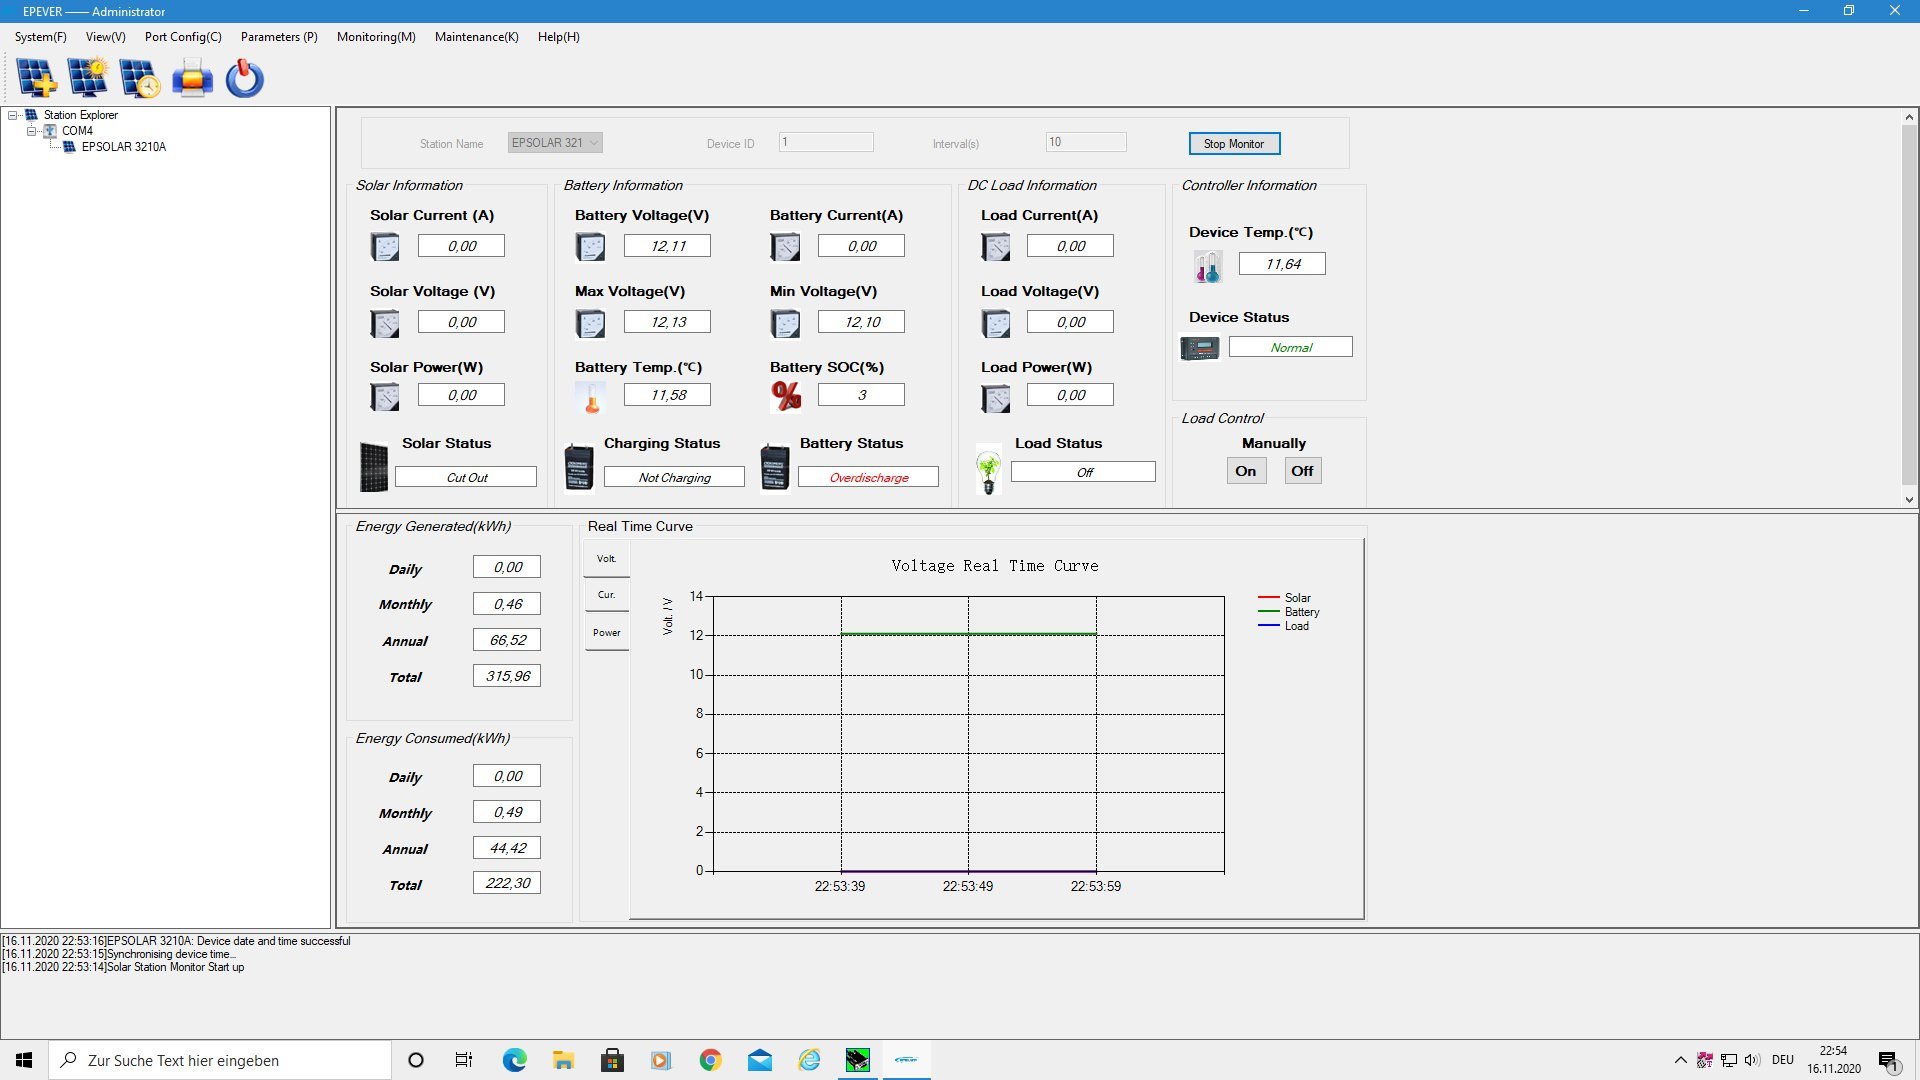The width and height of the screenshot is (1920, 1080).
Task: Click the Device Temp thermometer icon
Action: [1207, 266]
